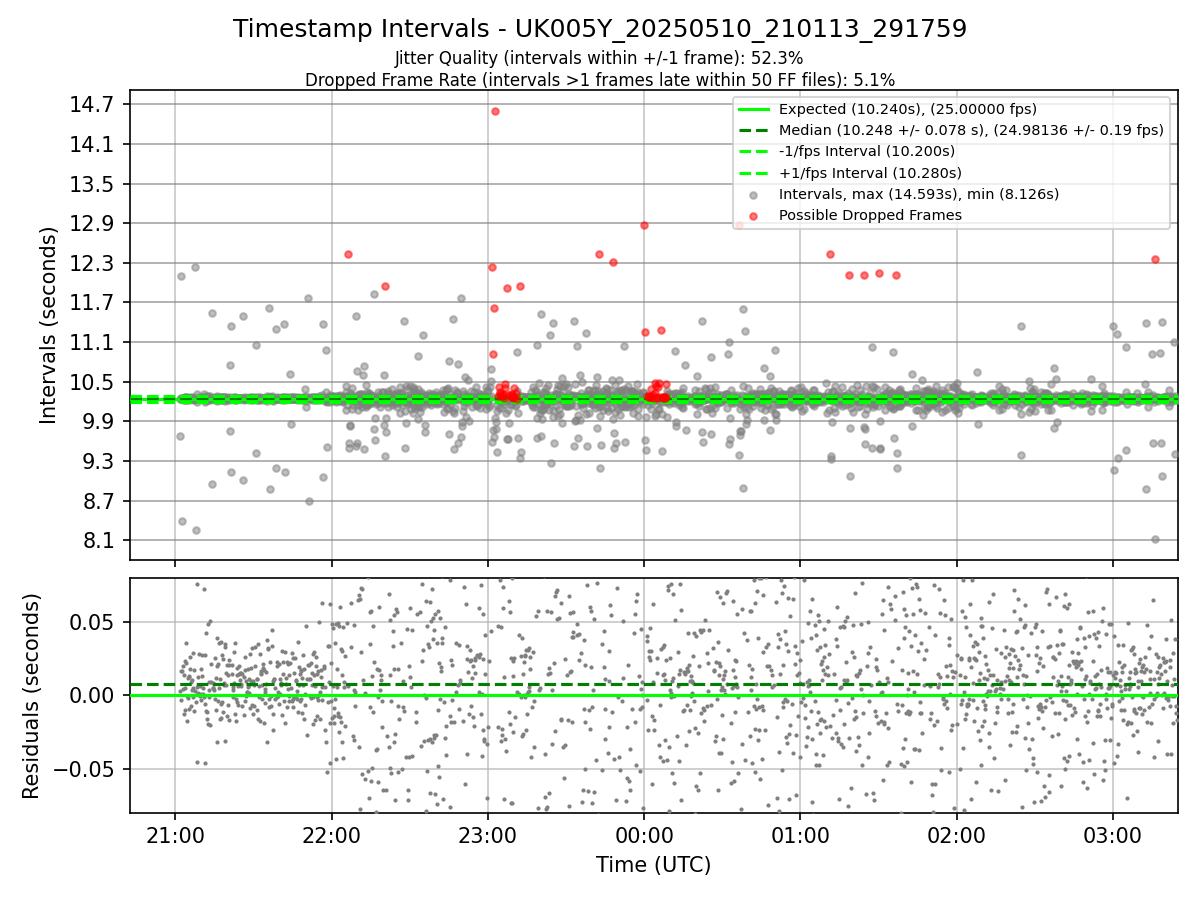Click the 00:00 time tick label
The height and width of the screenshot is (900, 1200).
(644, 834)
